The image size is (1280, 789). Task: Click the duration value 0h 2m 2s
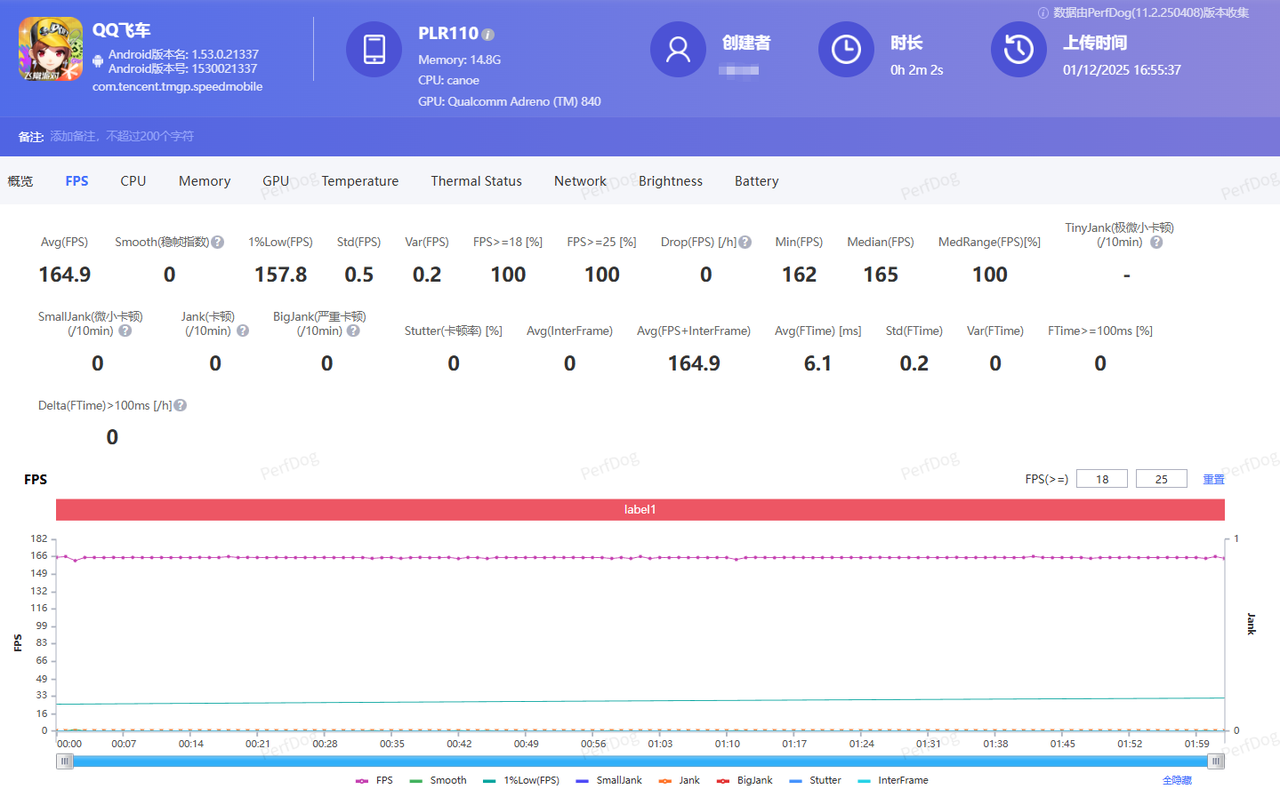tap(917, 70)
